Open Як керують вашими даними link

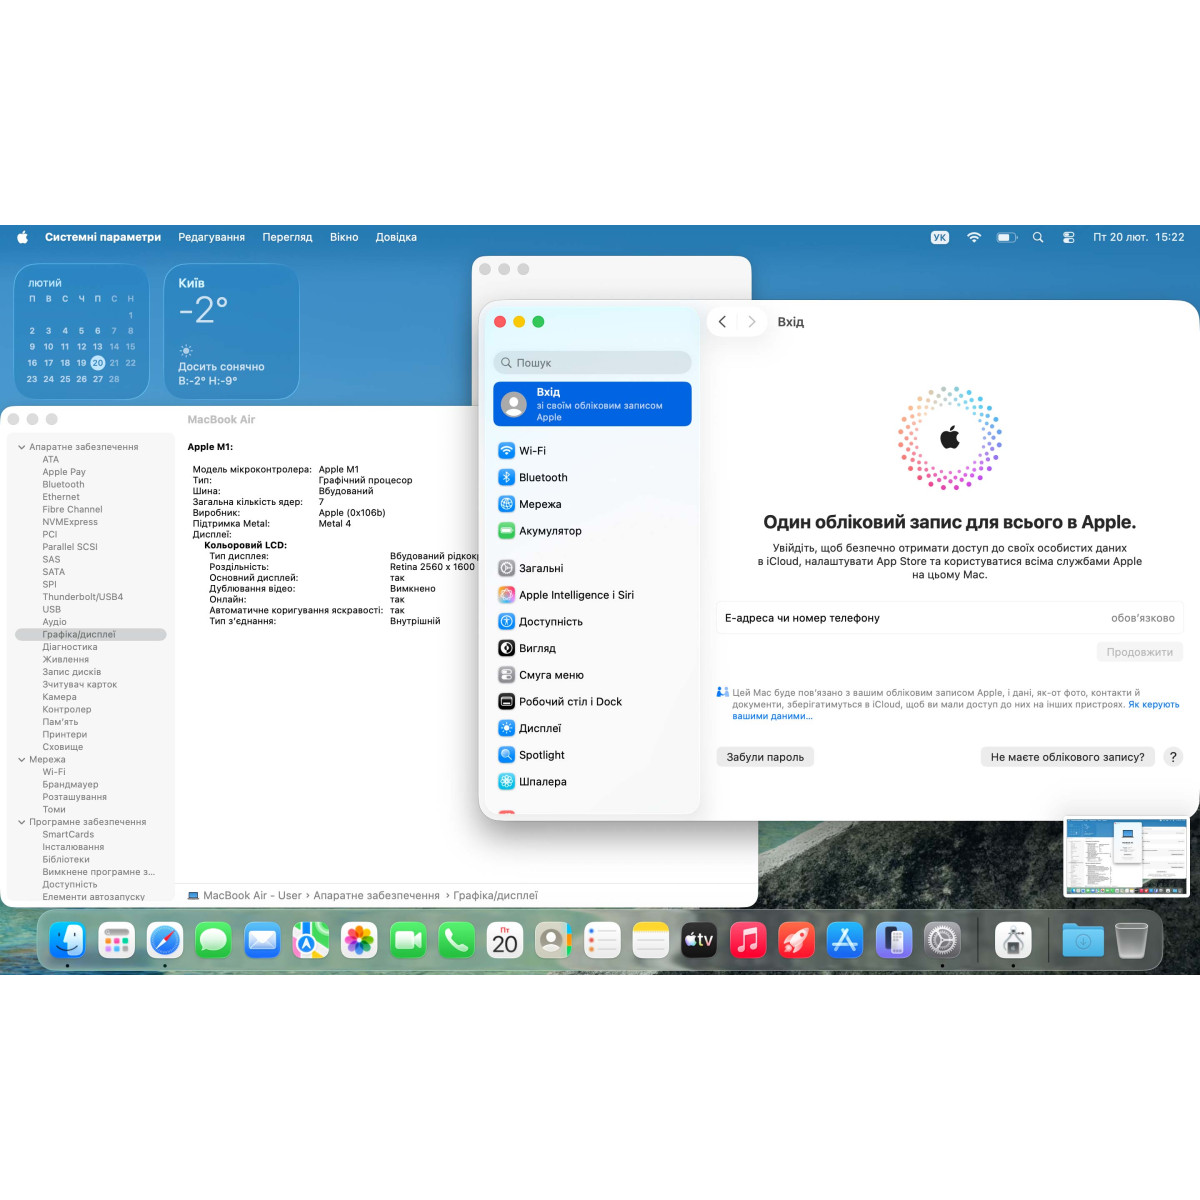coord(1154,704)
